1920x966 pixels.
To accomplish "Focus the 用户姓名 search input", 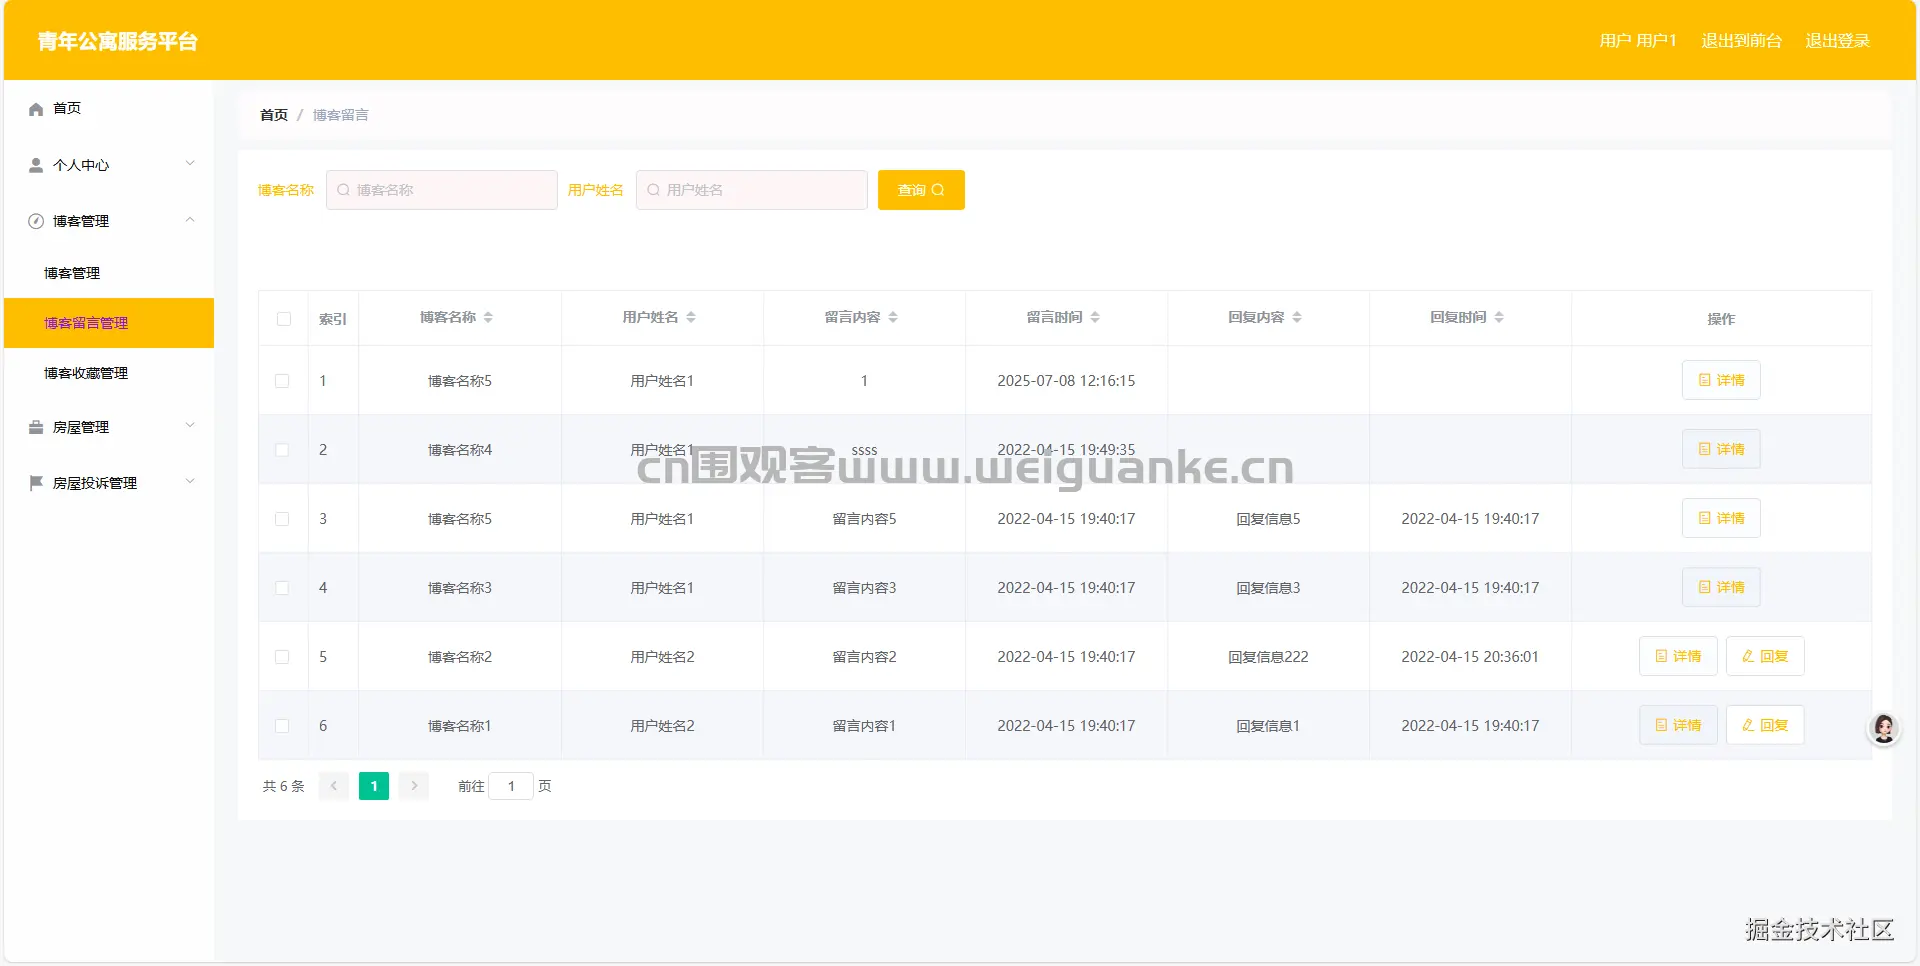I will pyautogui.click(x=752, y=190).
